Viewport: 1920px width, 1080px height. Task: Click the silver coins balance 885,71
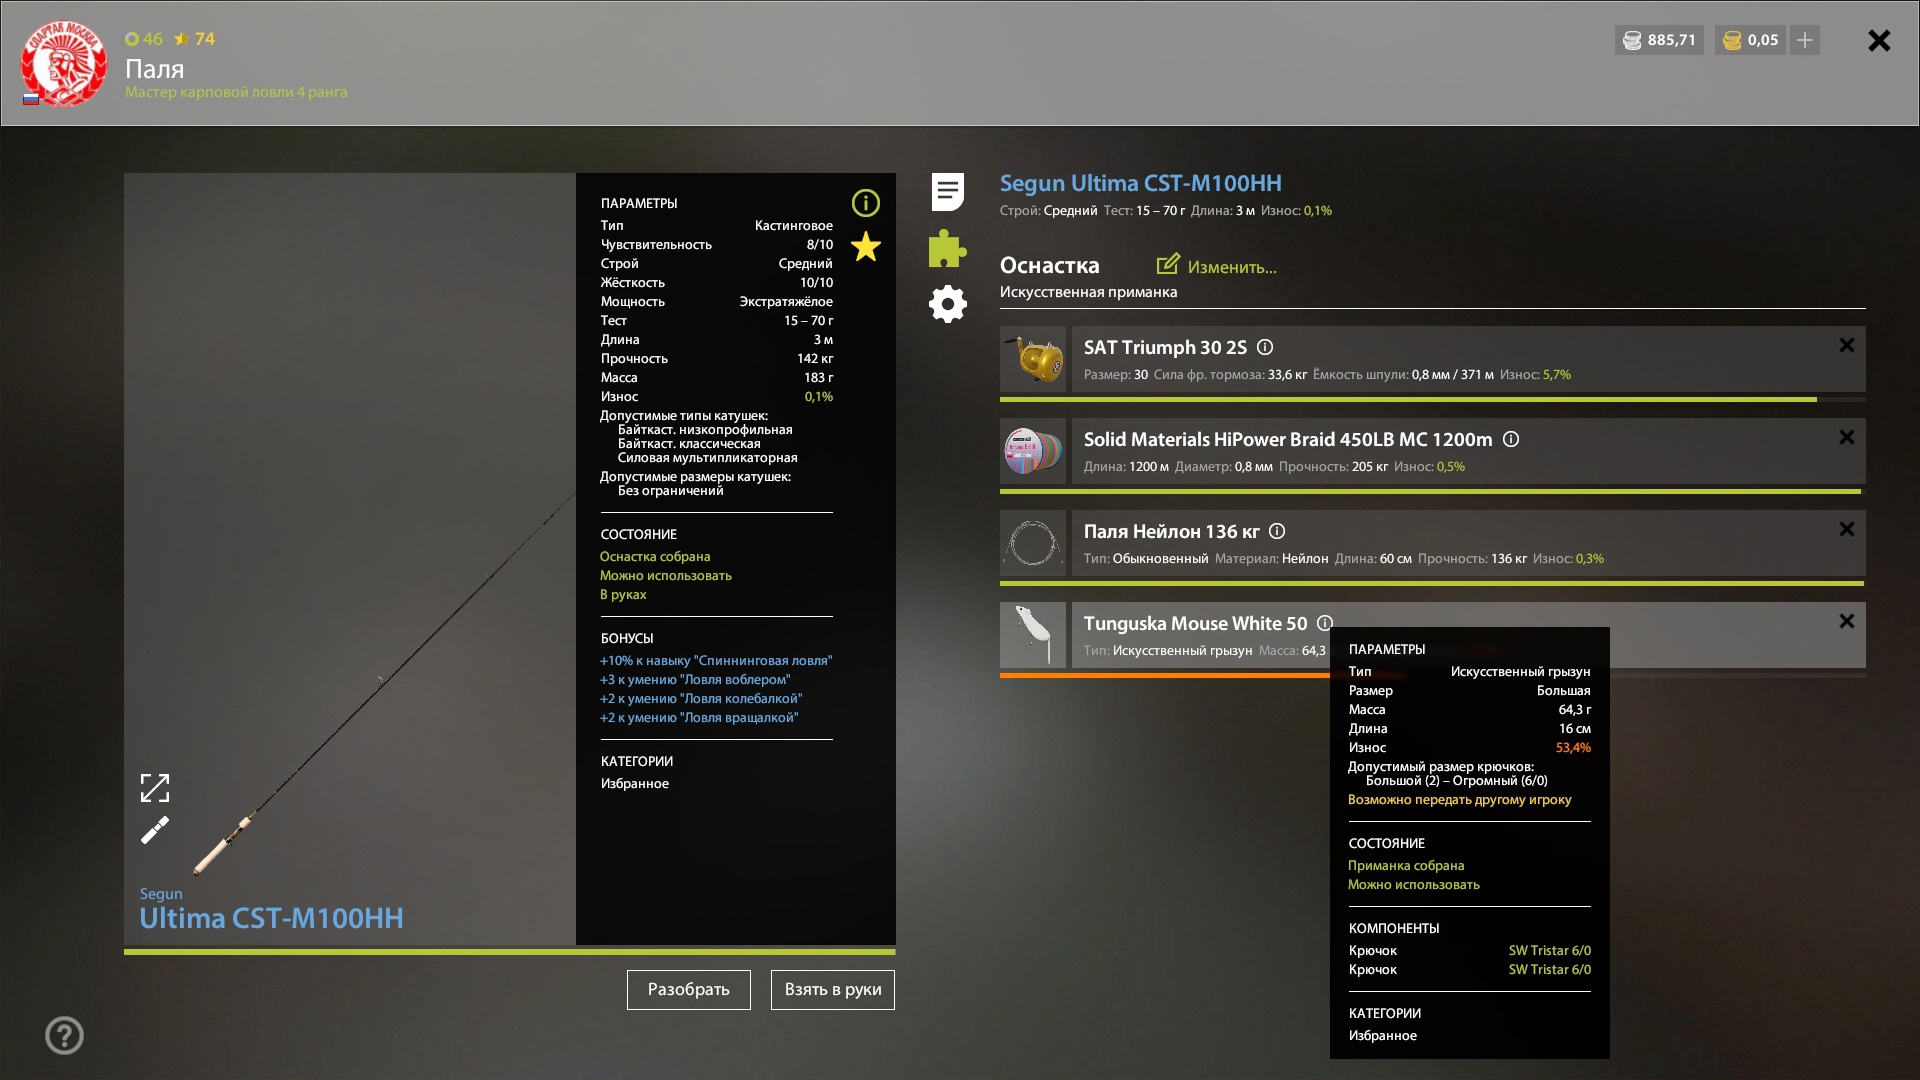pos(1659,40)
